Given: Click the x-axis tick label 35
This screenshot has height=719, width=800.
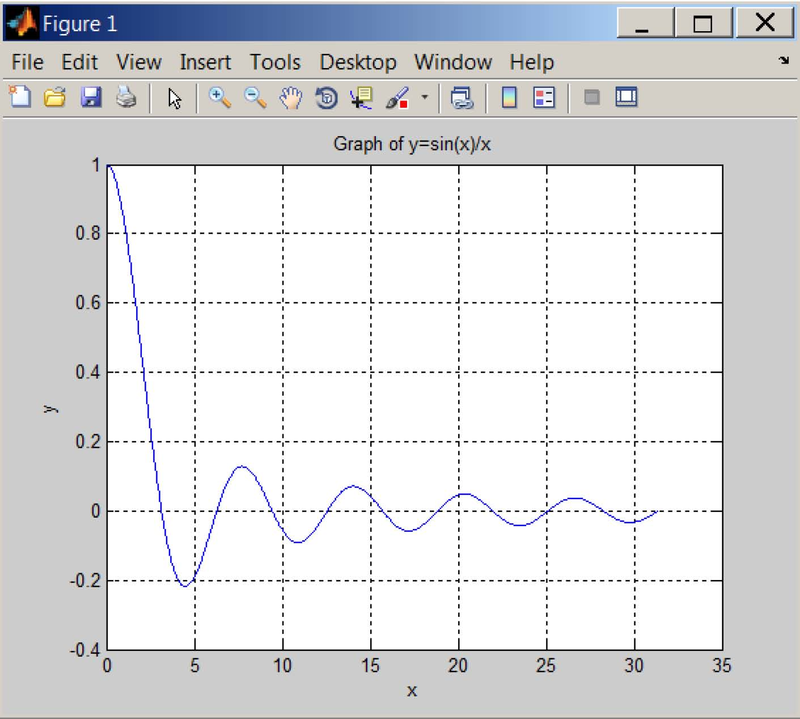Looking at the screenshot, I should (x=722, y=665).
